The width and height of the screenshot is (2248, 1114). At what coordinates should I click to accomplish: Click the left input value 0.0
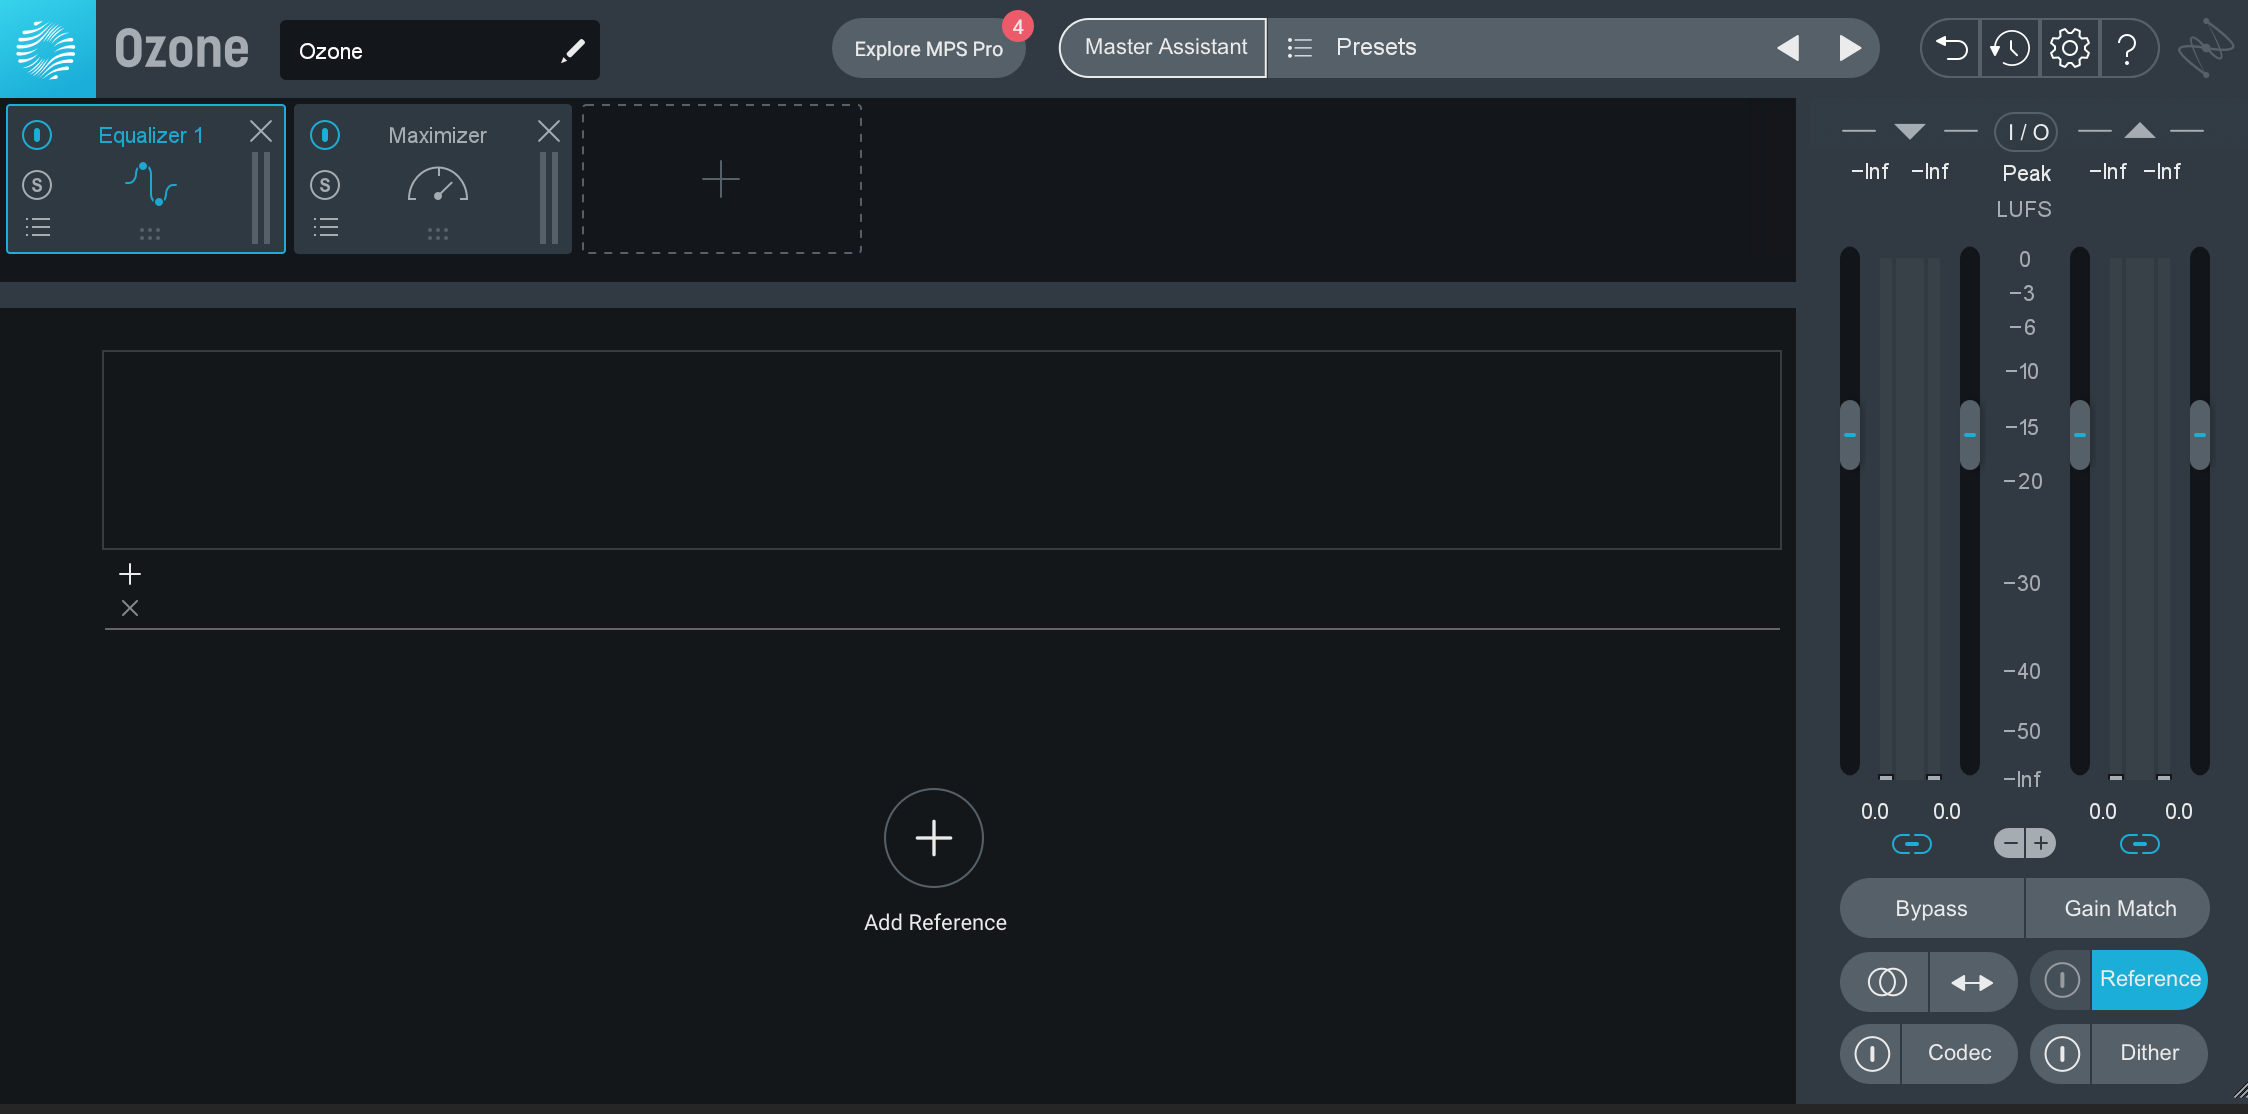click(1875, 812)
